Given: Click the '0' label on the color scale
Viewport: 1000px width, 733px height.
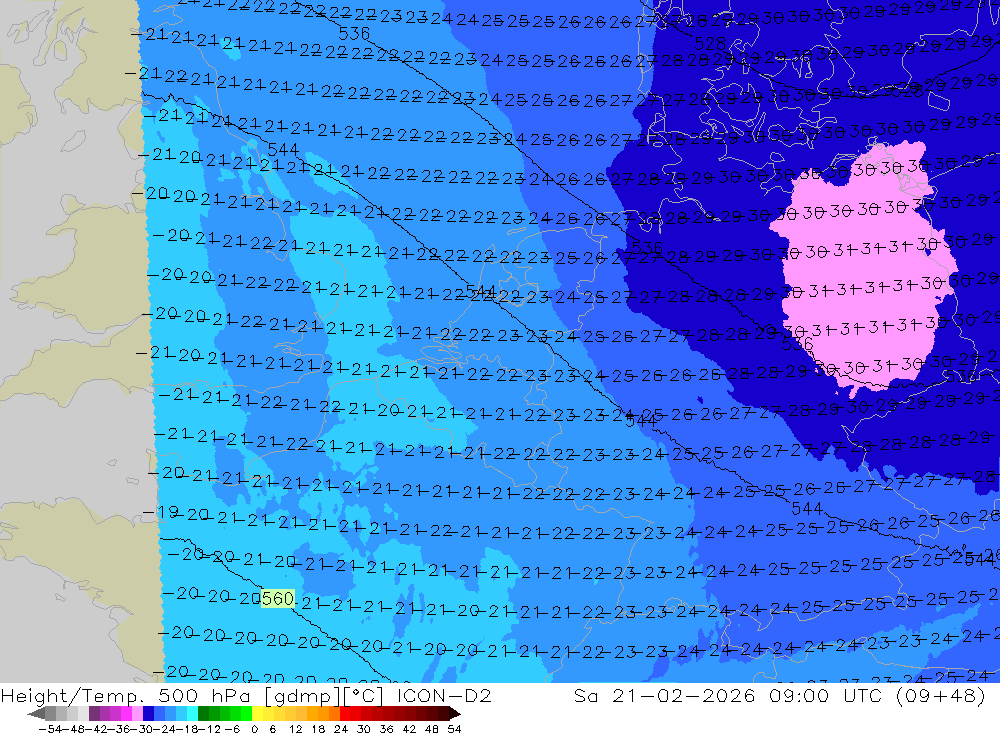Looking at the screenshot, I should 254,729.
